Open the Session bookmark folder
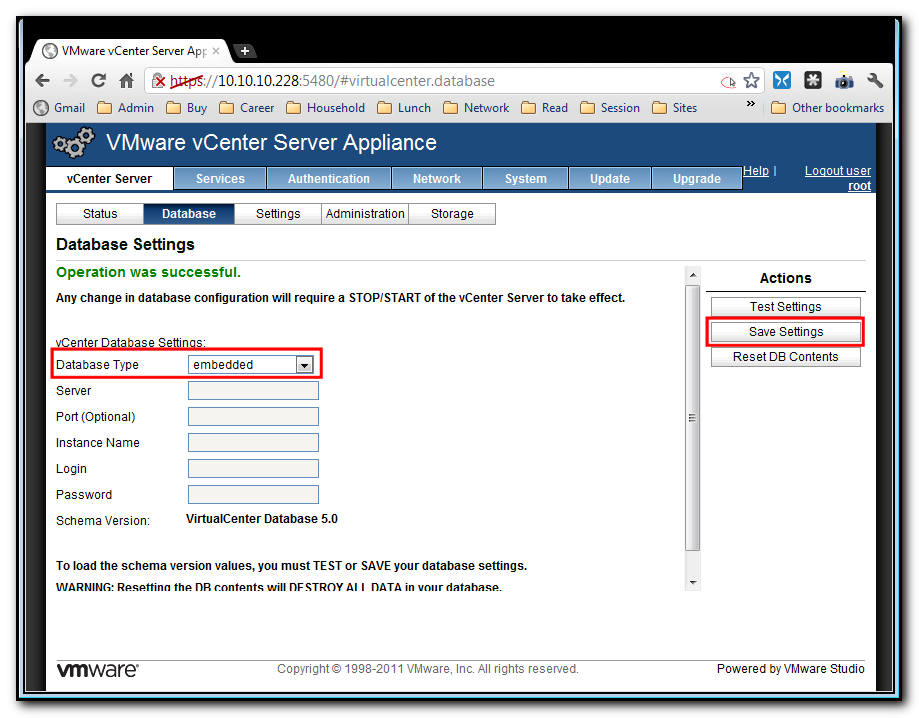 610,108
